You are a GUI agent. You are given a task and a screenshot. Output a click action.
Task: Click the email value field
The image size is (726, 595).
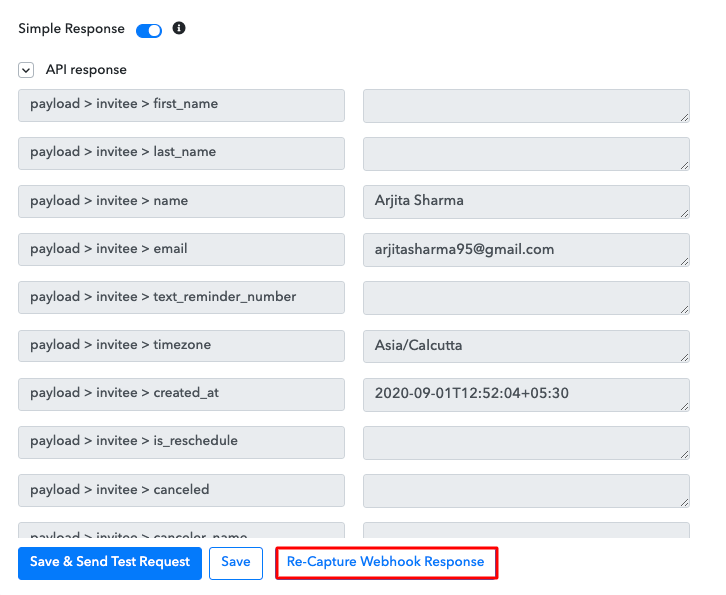click(x=525, y=249)
